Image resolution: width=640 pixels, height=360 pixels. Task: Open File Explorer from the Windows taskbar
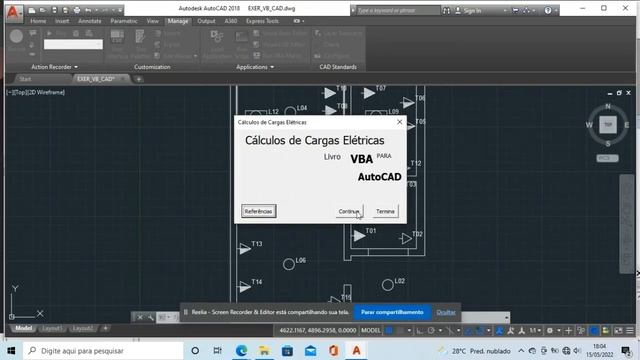pos(264,351)
